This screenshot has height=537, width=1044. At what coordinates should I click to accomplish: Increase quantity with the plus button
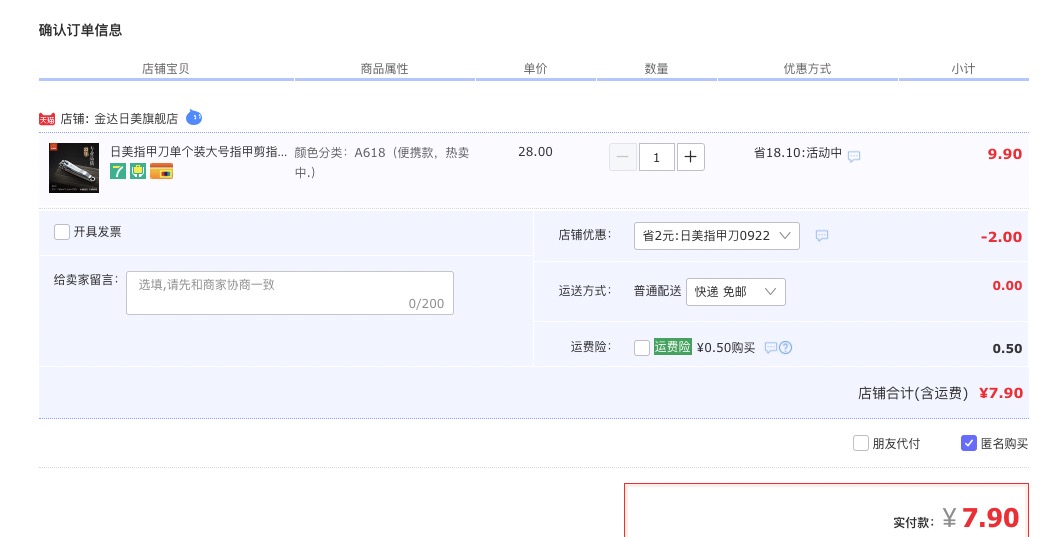click(690, 157)
